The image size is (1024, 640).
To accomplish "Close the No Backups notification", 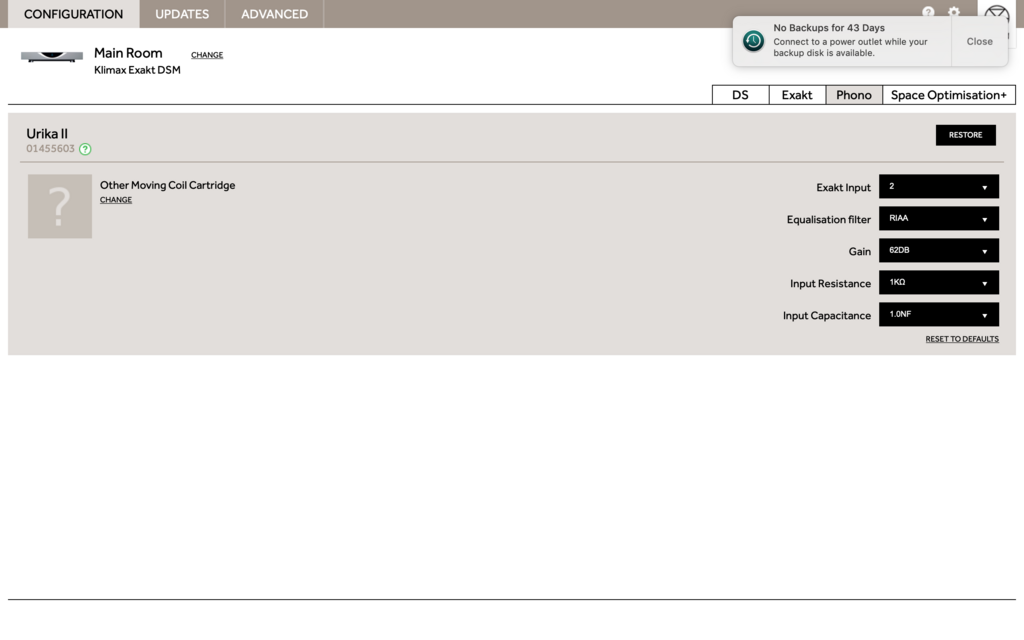I will 979,41.
